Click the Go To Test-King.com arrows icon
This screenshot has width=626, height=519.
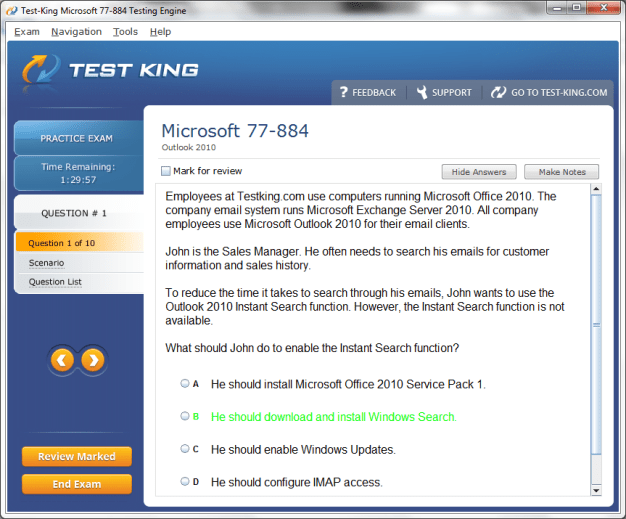click(498, 92)
